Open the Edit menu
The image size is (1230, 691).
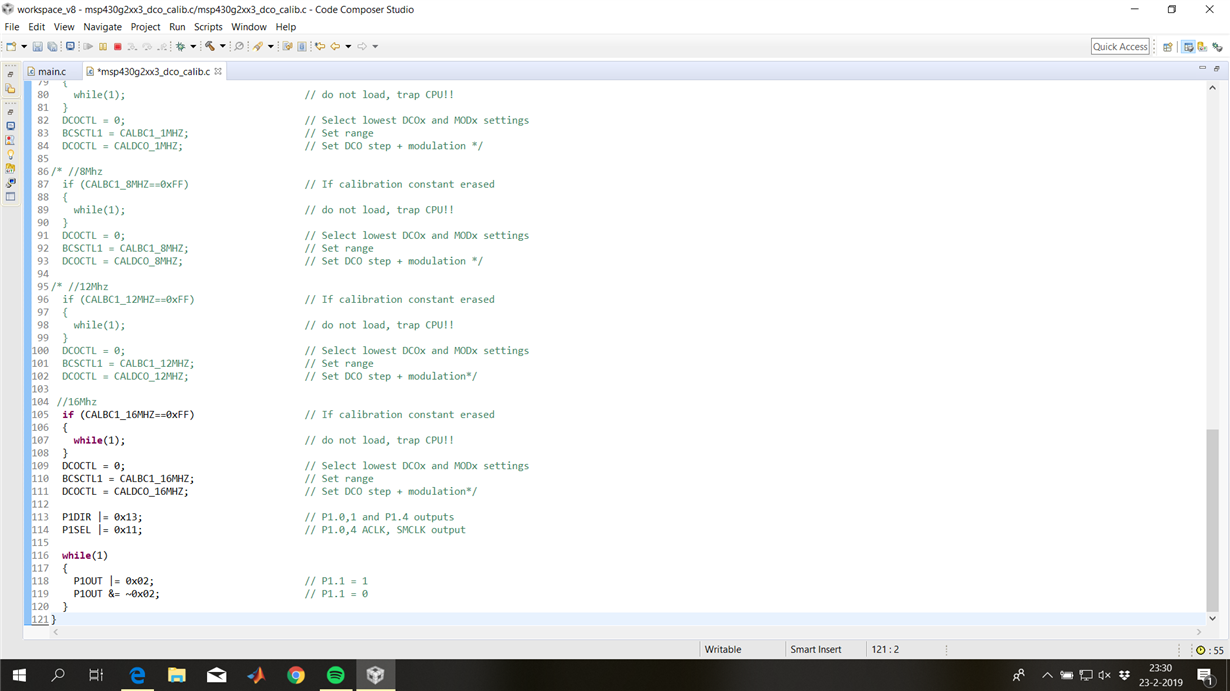coord(36,27)
